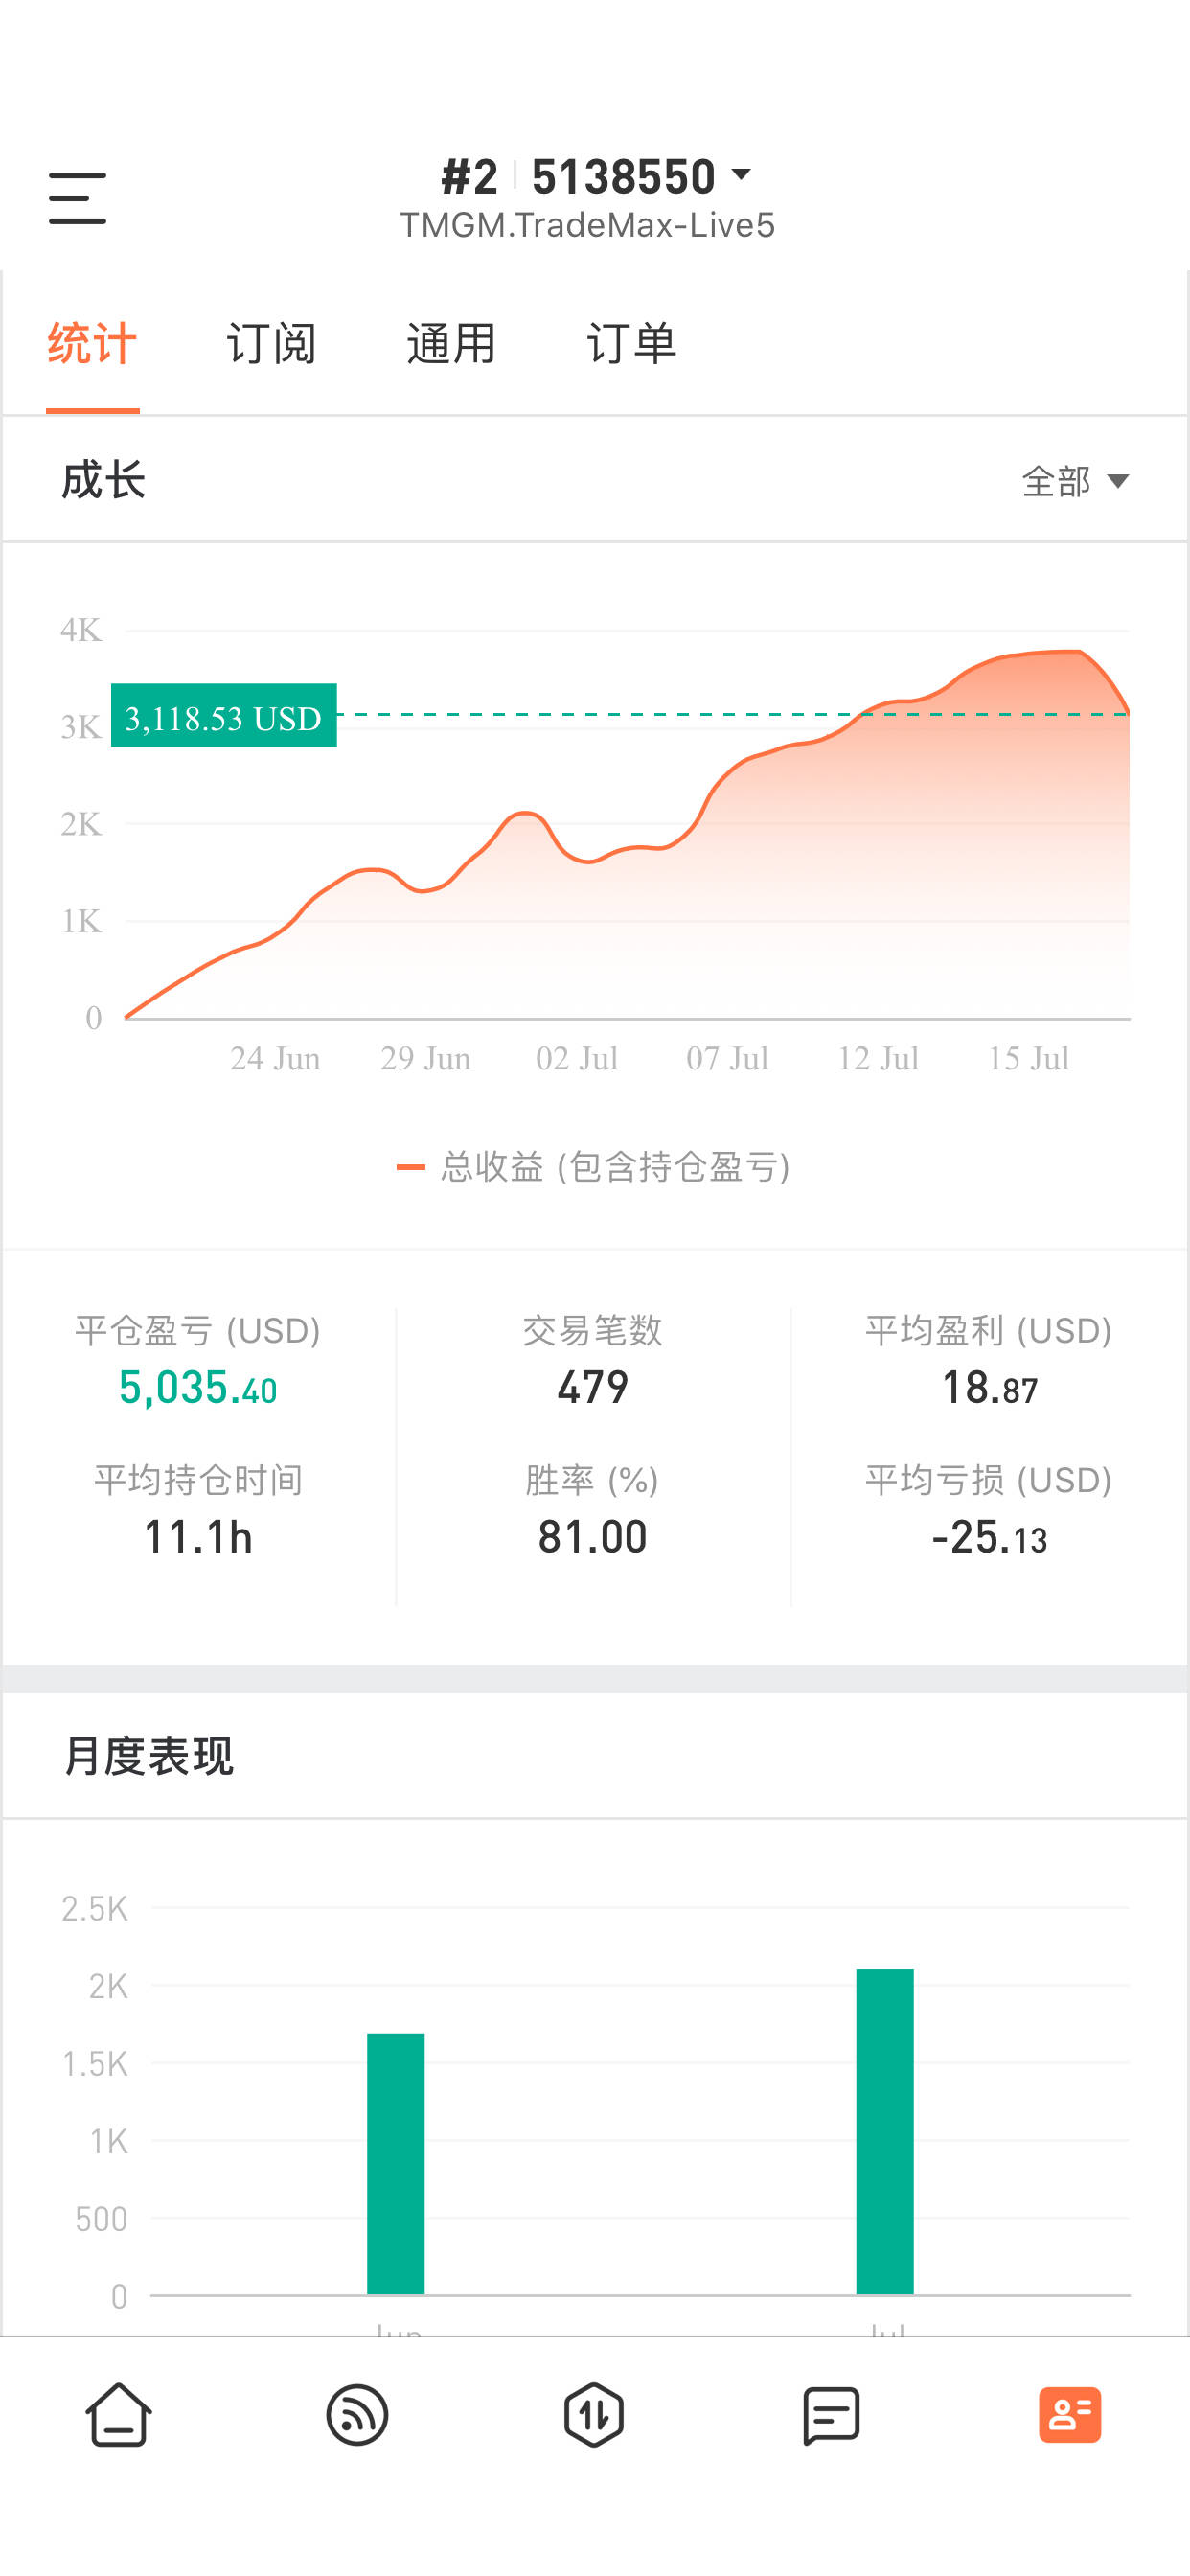
Task: Tap the 5,035.40 closed profit value
Action: [x=198, y=1388]
